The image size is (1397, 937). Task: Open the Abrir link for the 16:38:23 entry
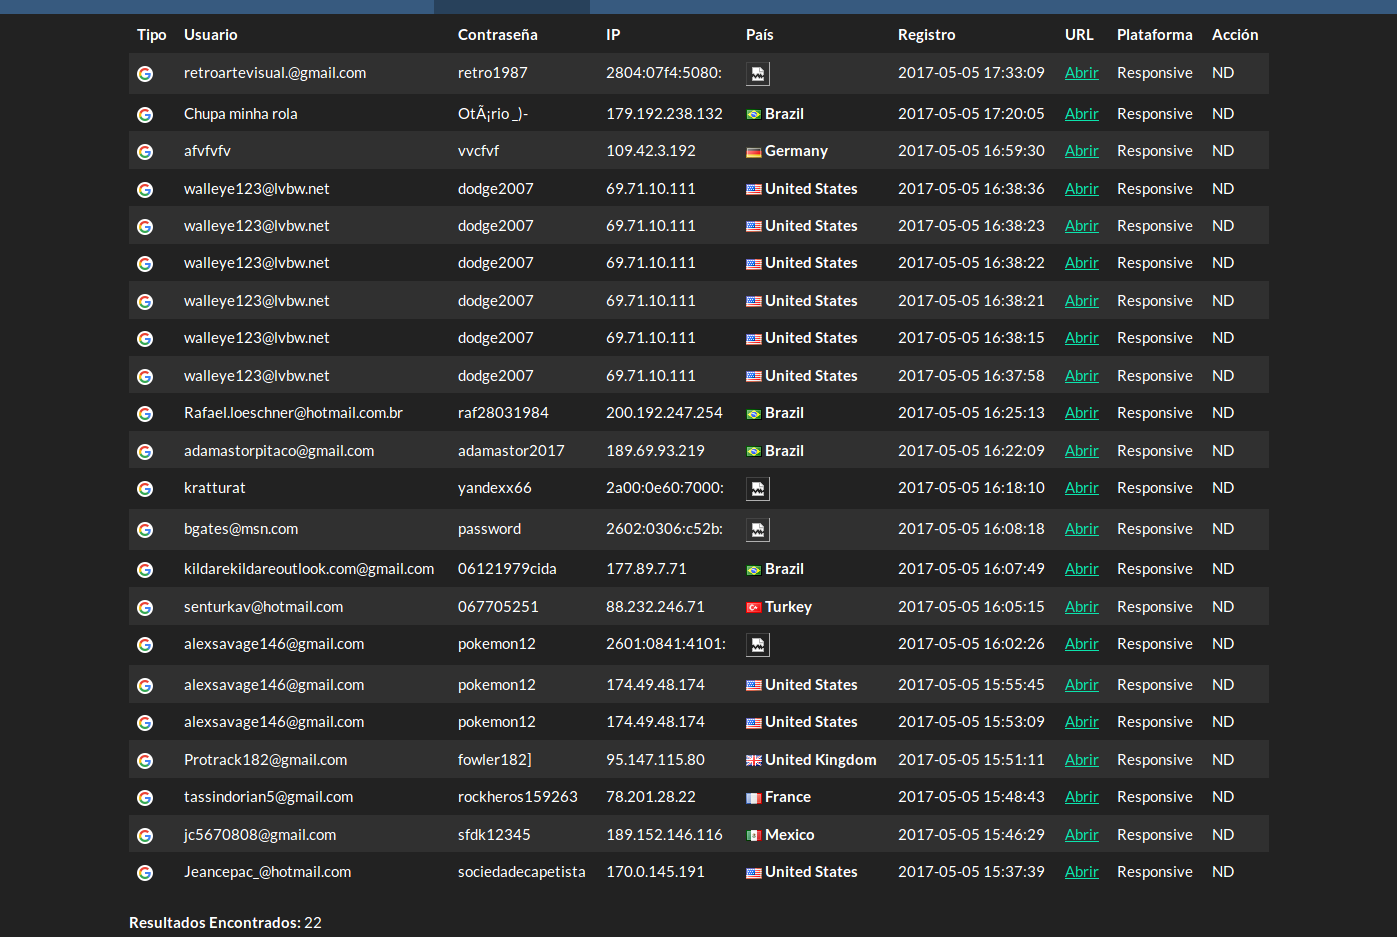coord(1082,226)
